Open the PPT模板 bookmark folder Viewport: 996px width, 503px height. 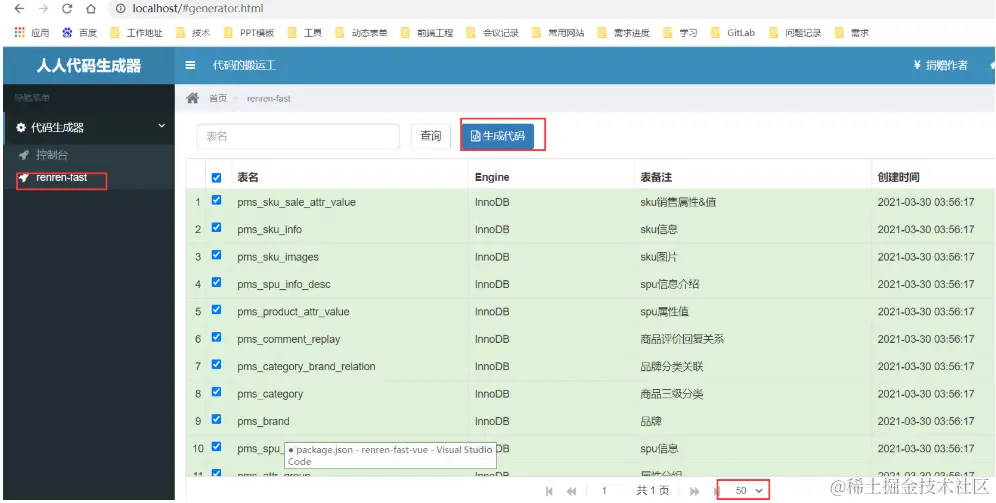tap(249, 33)
